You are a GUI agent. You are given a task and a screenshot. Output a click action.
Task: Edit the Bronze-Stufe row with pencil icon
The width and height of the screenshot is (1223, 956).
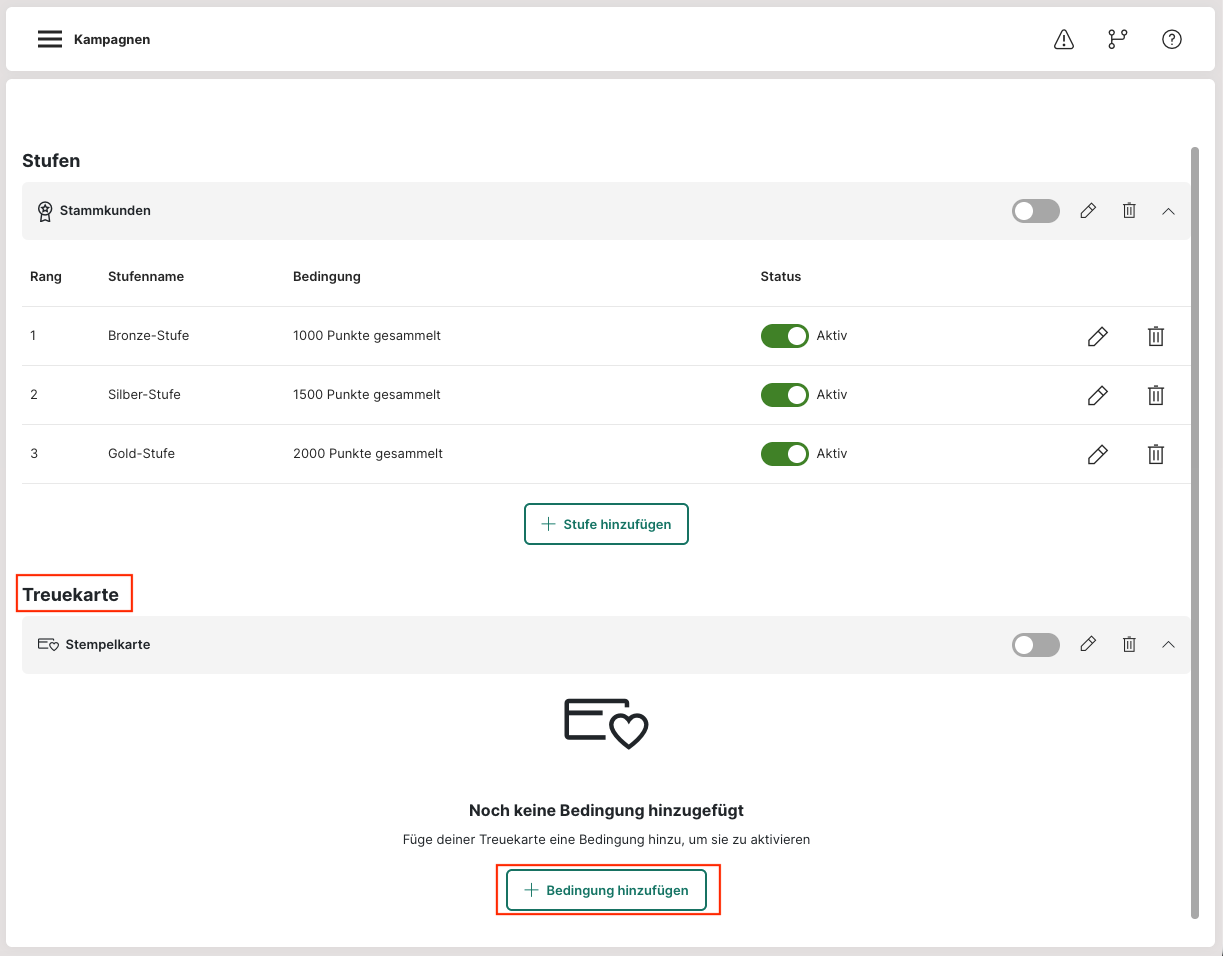(1097, 337)
